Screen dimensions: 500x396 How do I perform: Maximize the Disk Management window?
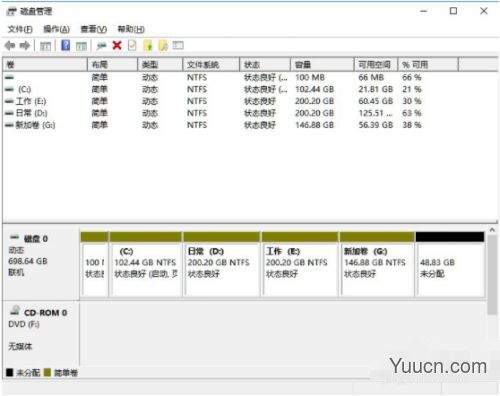point(453,11)
